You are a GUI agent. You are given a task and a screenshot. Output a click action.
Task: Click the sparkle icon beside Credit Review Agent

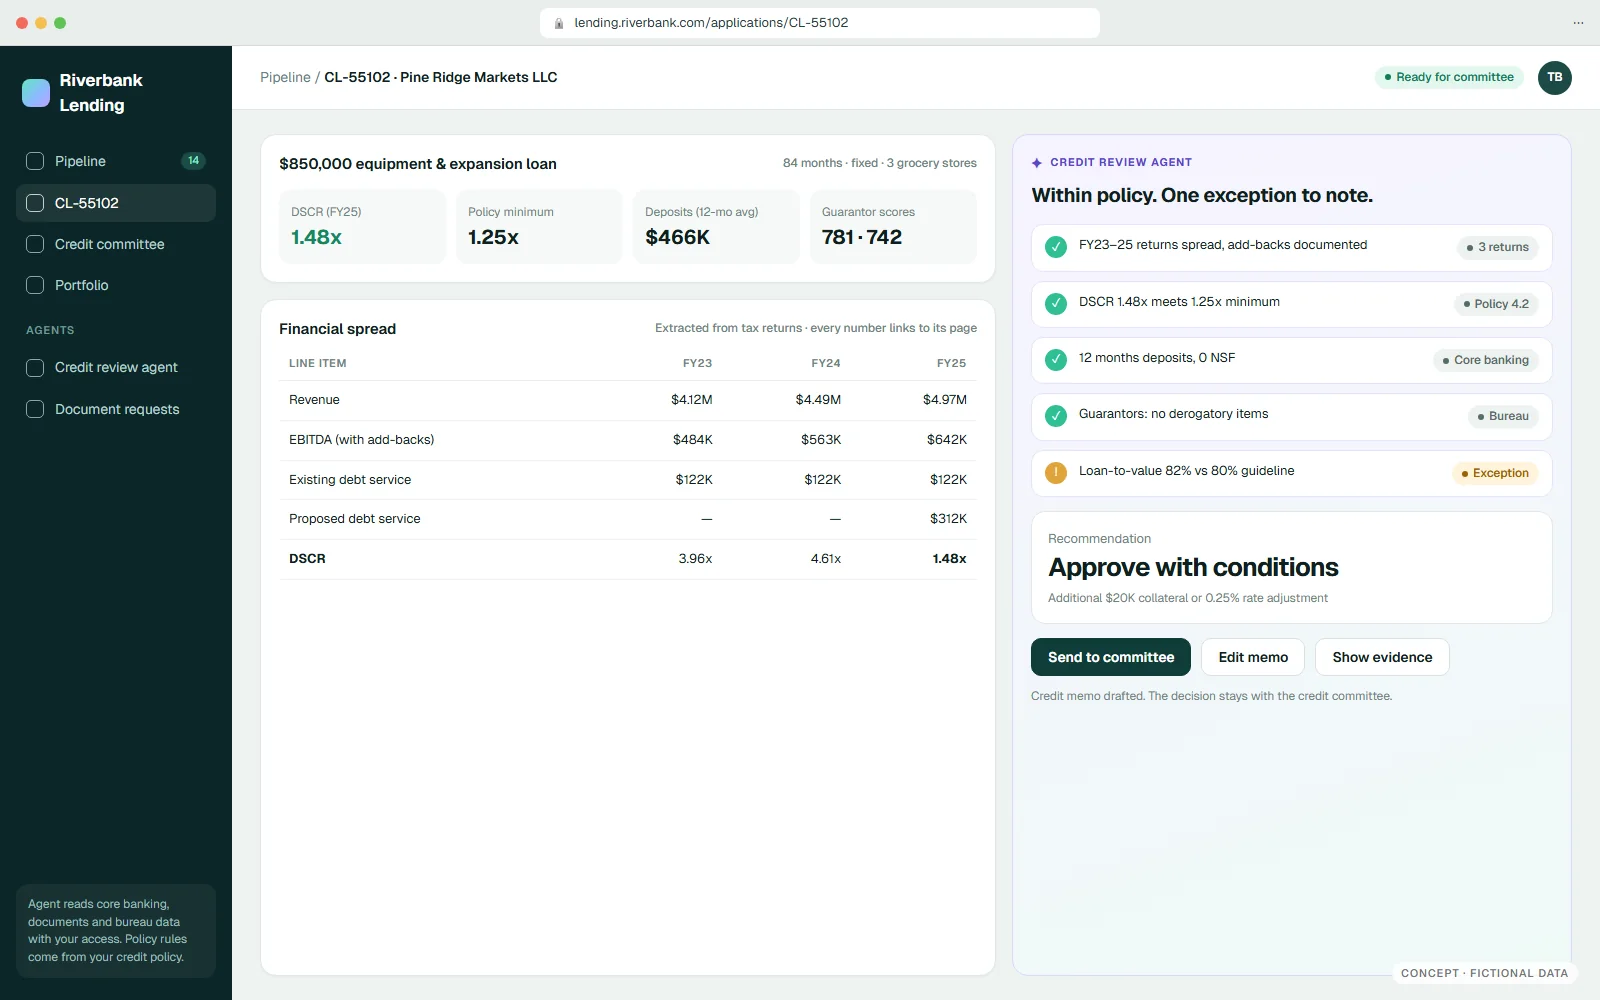tap(1037, 162)
